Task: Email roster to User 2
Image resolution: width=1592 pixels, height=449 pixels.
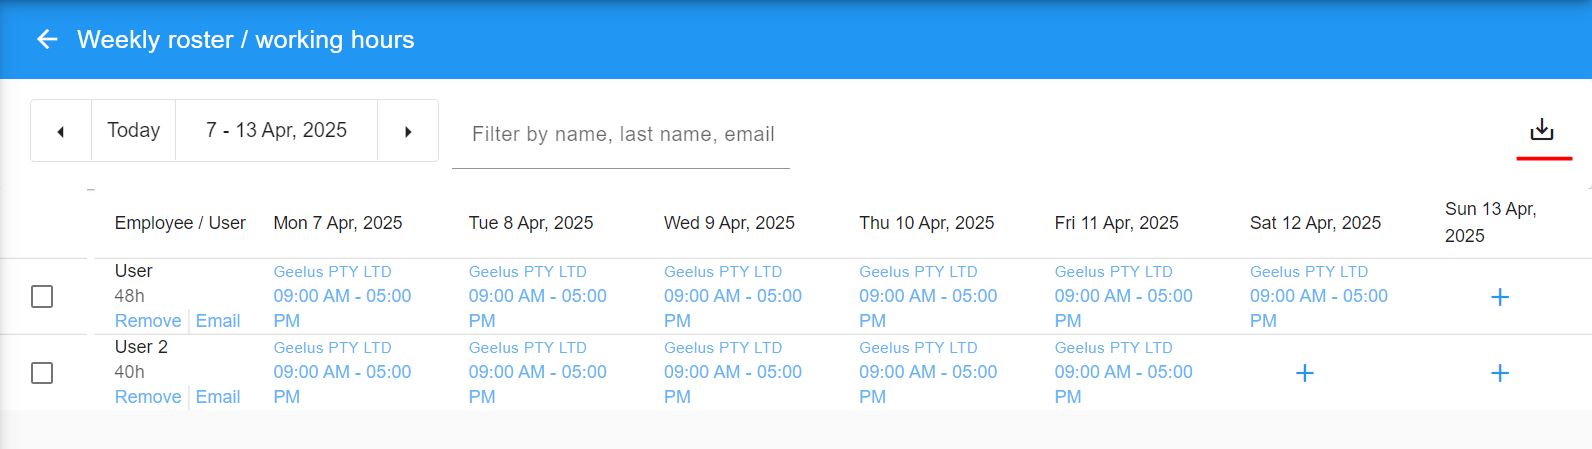Action: point(218,397)
